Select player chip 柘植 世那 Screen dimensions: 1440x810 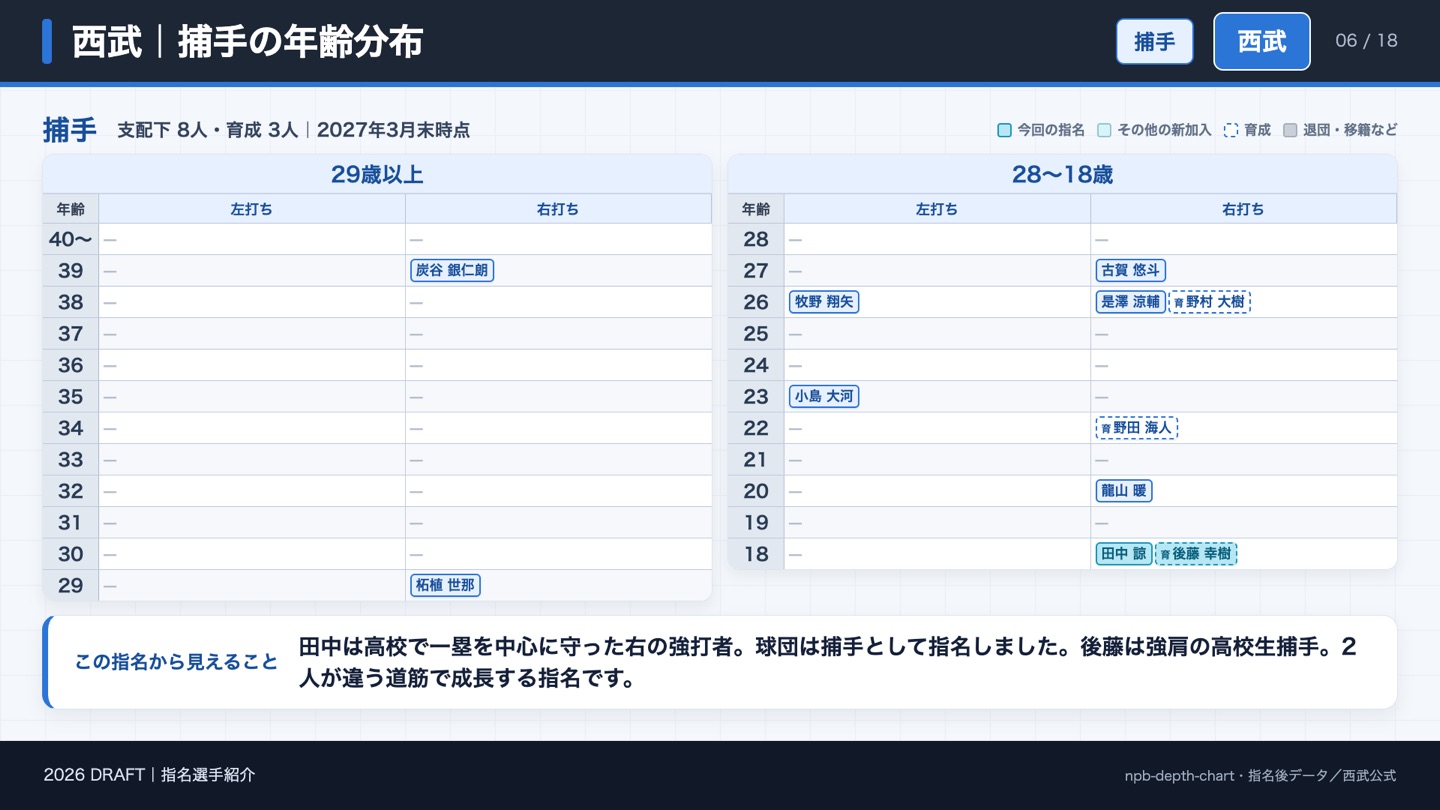446,585
